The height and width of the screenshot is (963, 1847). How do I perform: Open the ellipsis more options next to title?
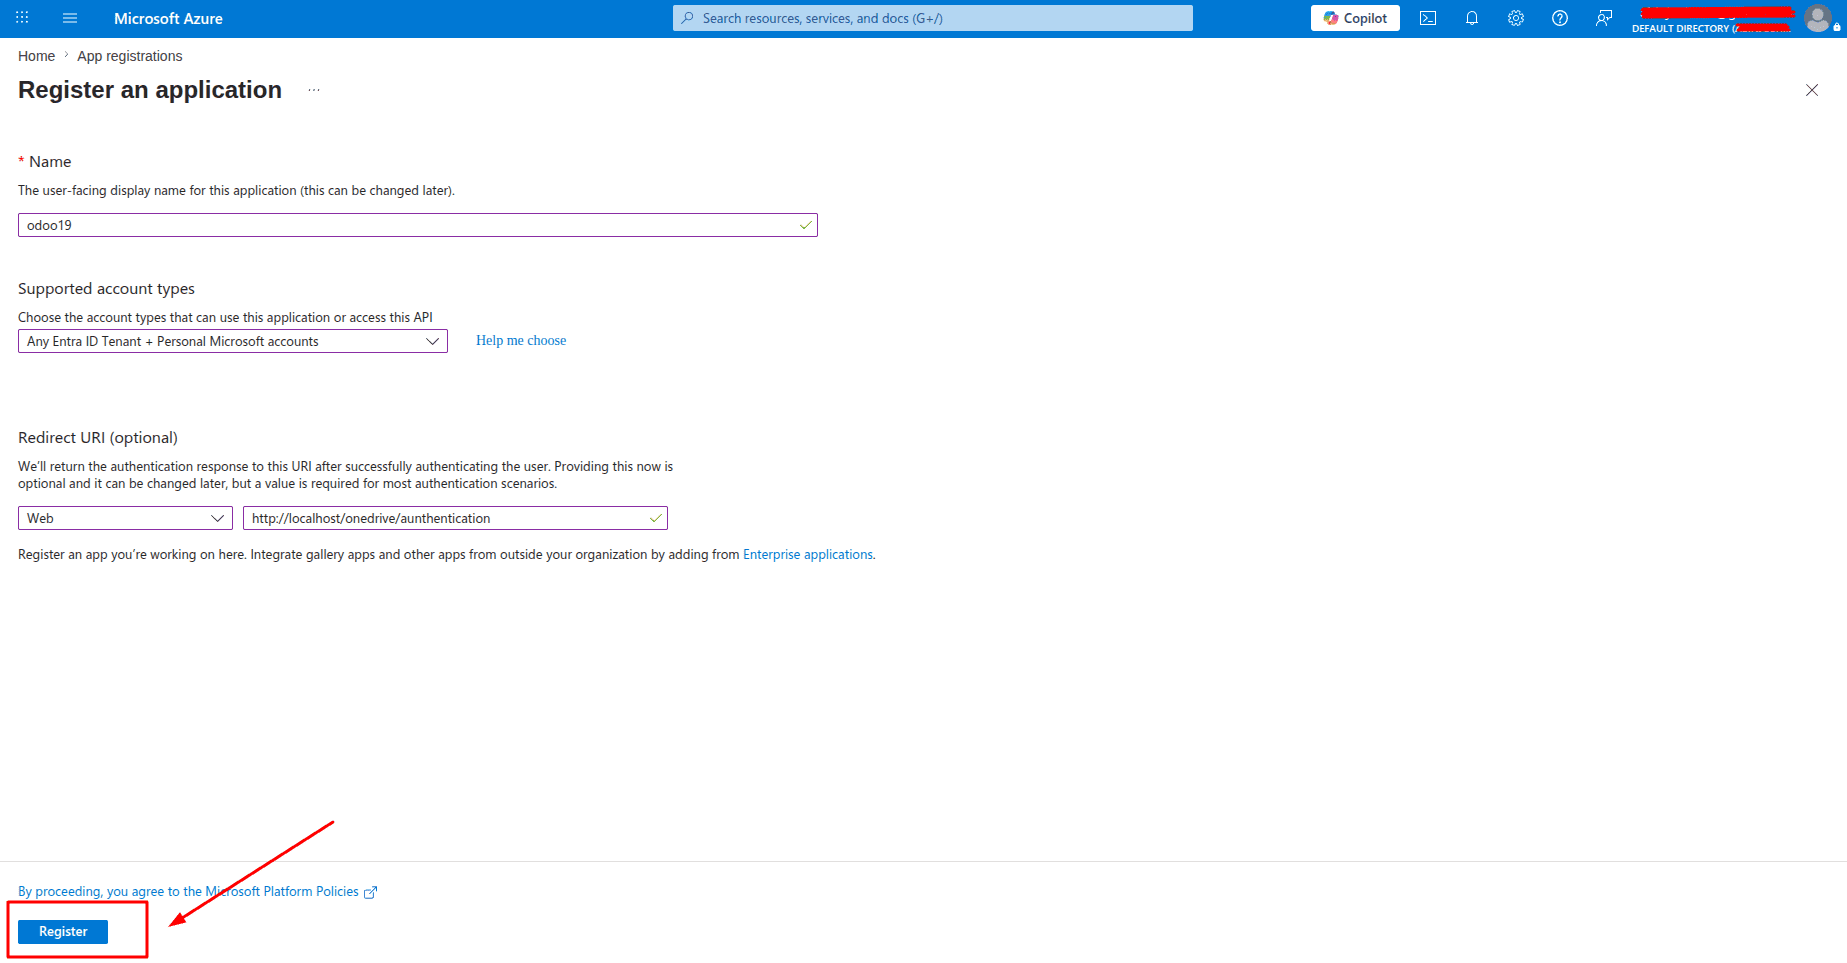[314, 90]
